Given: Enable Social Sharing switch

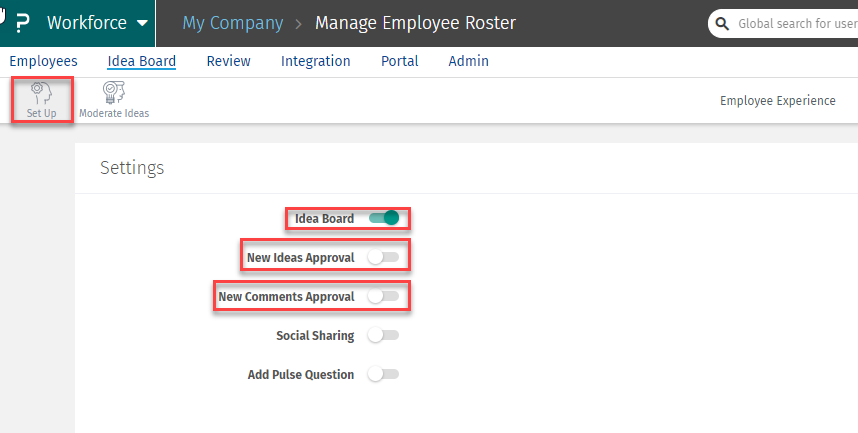Looking at the screenshot, I should pos(383,335).
